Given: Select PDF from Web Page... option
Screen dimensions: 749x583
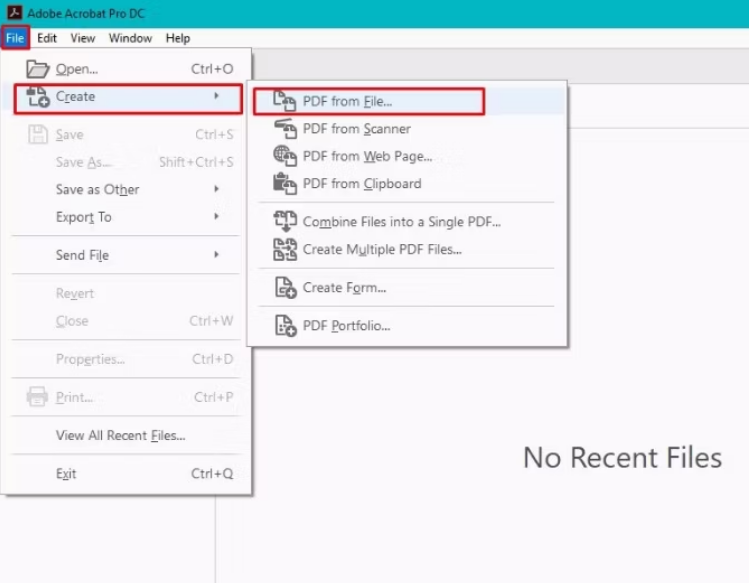Looking at the screenshot, I should pos(407,156).
